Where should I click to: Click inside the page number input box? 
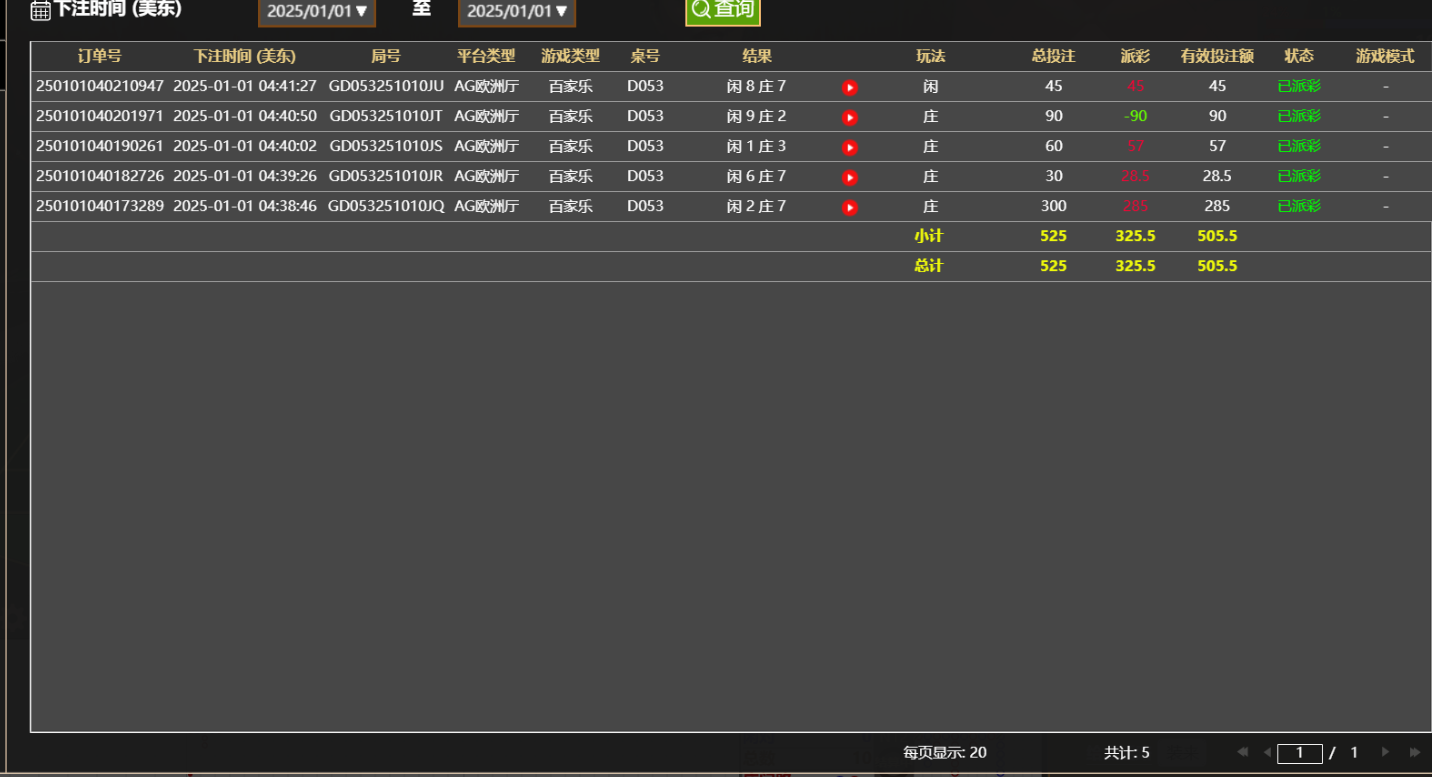click(x=1300, y=752)
